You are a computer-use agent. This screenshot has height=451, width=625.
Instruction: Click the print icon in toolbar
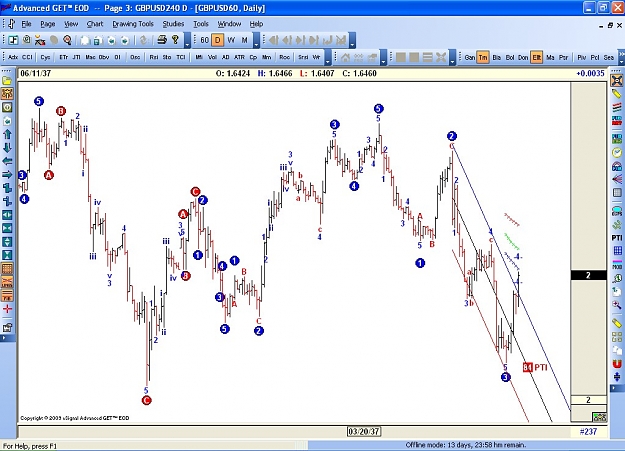pyautogui.click(x=162, y=40)
